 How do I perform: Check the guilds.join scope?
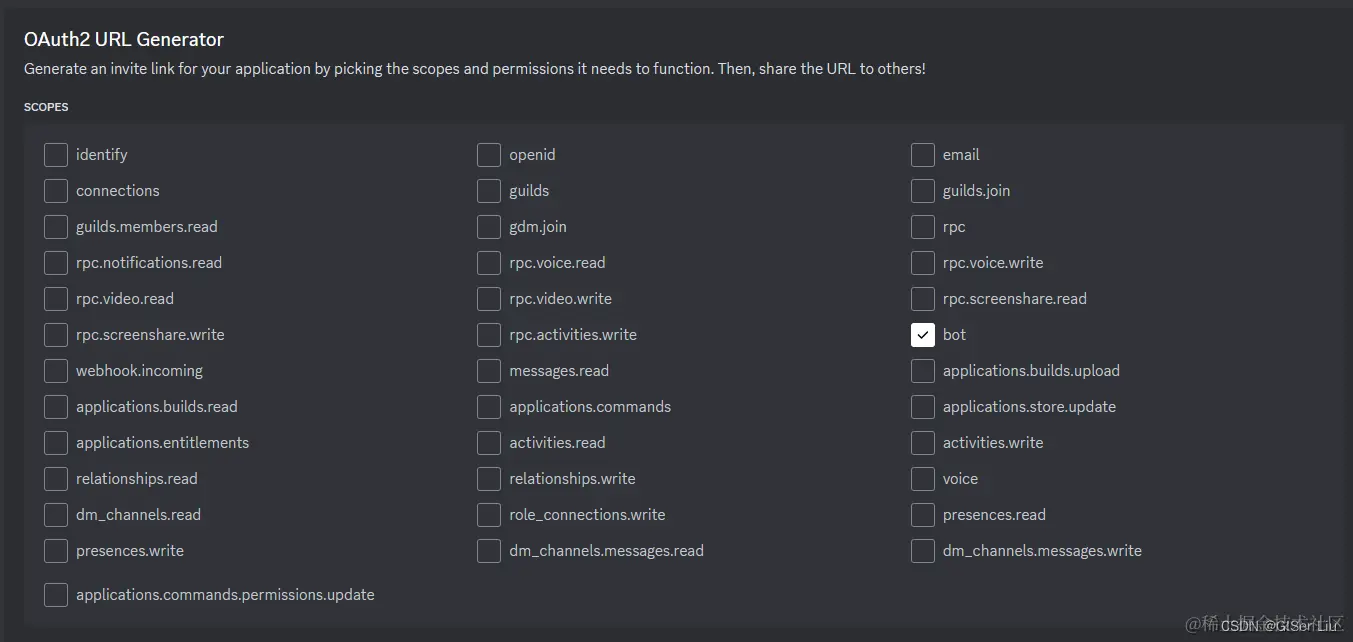tap(923, 191)
